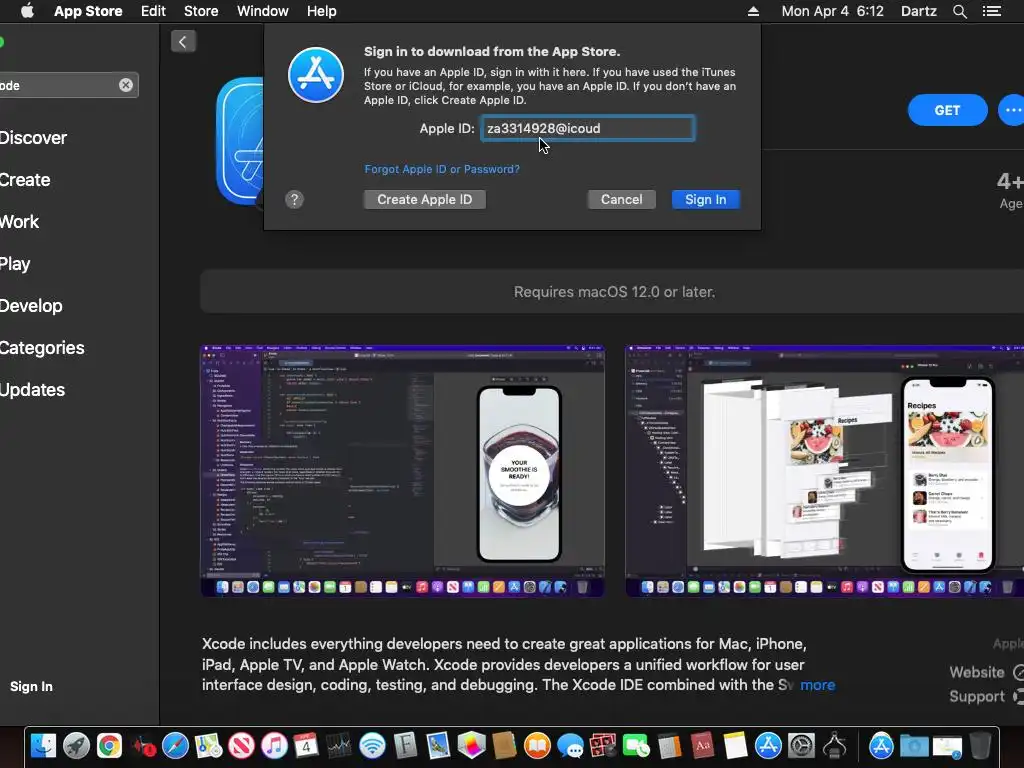Open the help question mark in dialog
The width and height of the screenshot is (1024, 768).
(295, 199)
